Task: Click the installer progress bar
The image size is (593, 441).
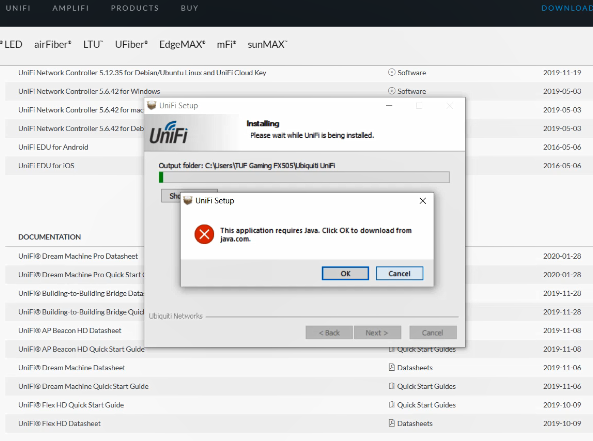Action: pyautogui.click(x=304, y=177)
